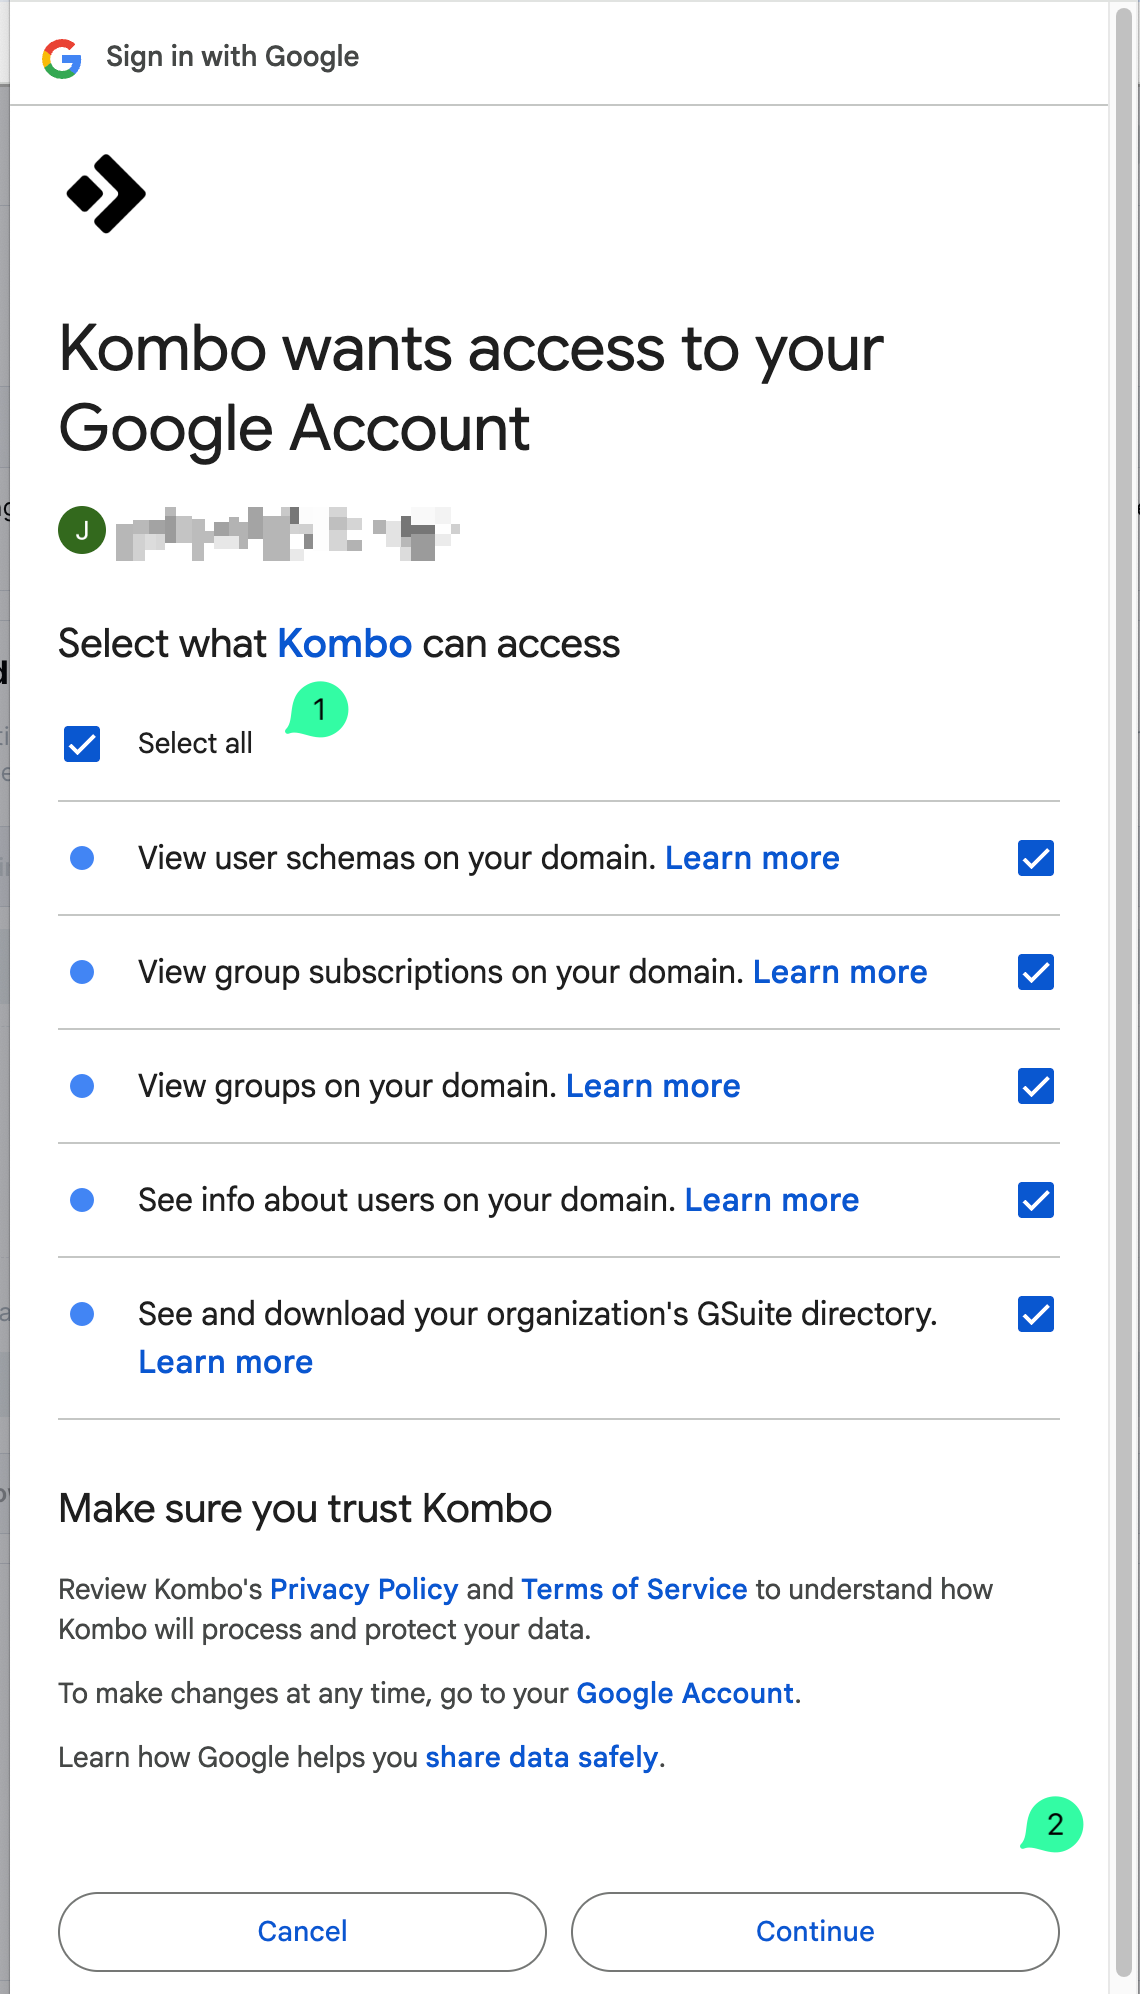Viewport: 1140px width, 1994px height.
Task: Uncheck the GSuite directory download permission
Action: tap(1036, 1314)
